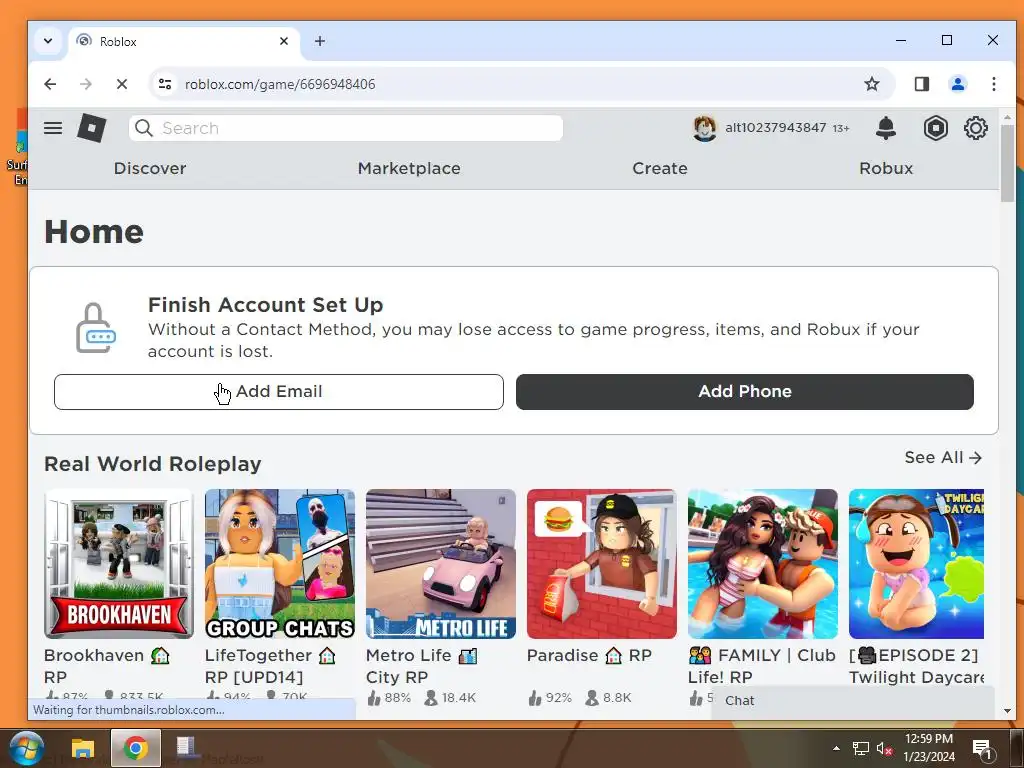Open Brookhaven RP game thumbnail
The image size is (1024, 768).
point(119,564)
